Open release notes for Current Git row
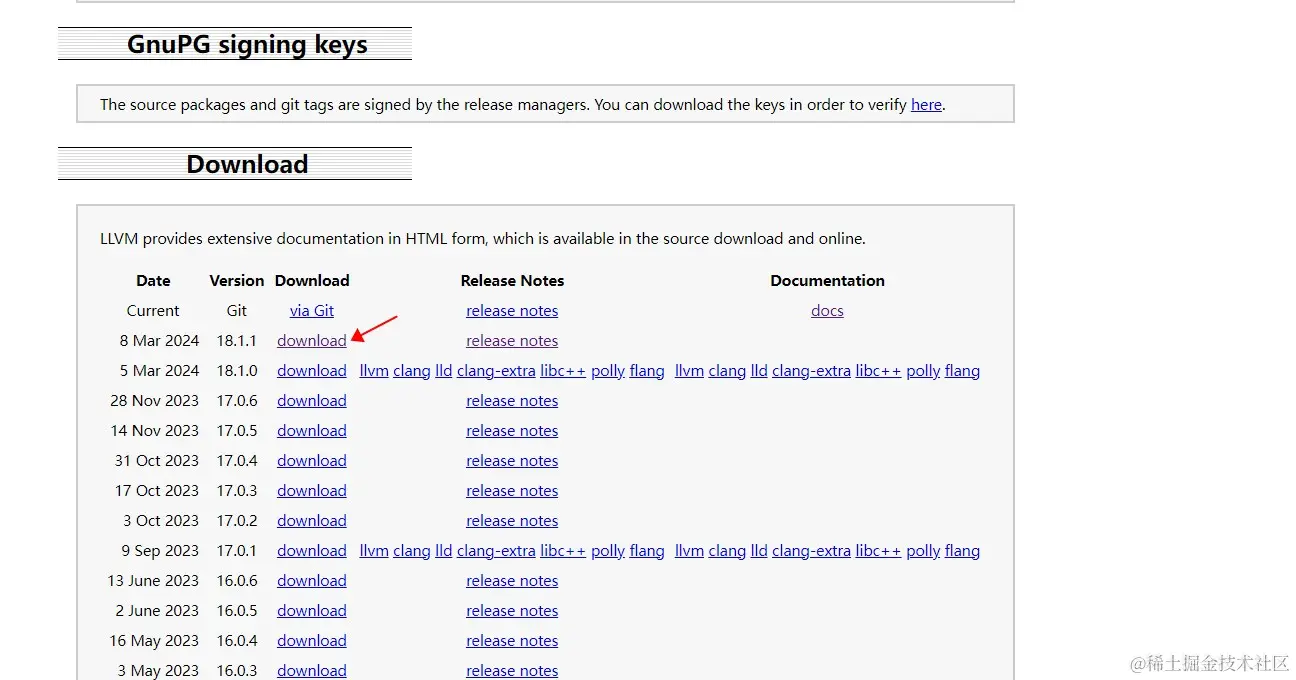This screenshot has height=680, width=1296. (x=512, y=311)
